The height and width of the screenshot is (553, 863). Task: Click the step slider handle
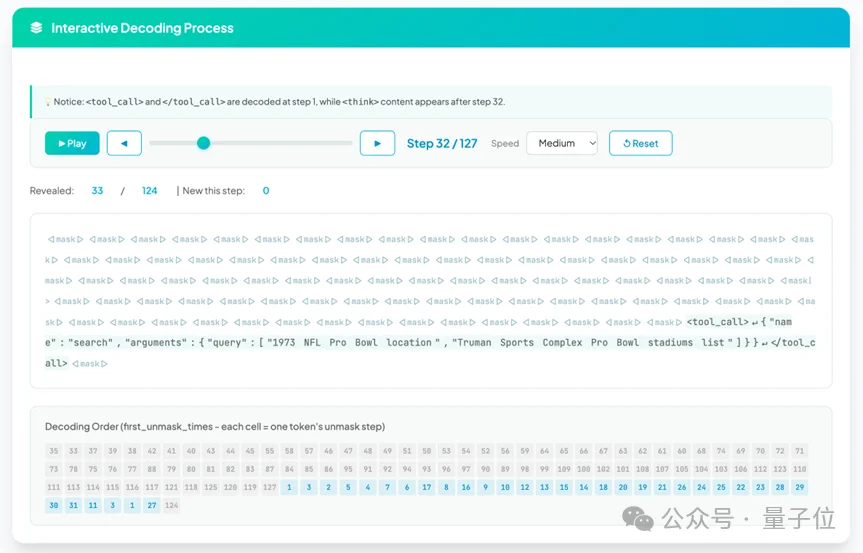[x=203, y=143]
